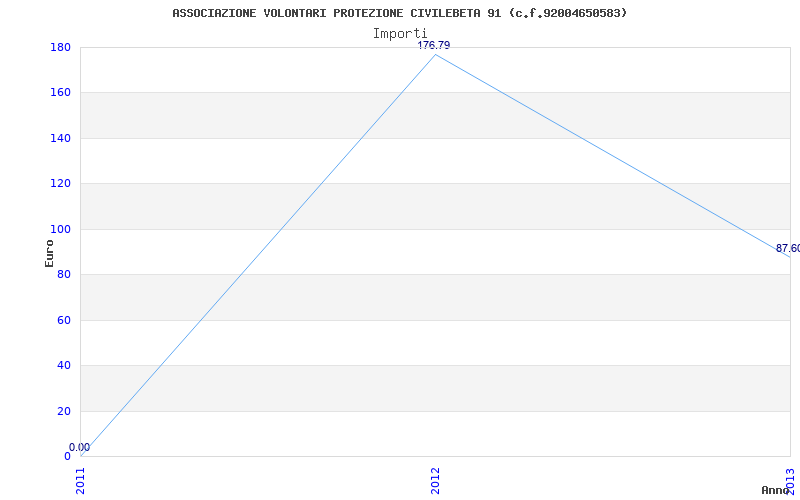Click the Importi subtitle

click(399, 34)
